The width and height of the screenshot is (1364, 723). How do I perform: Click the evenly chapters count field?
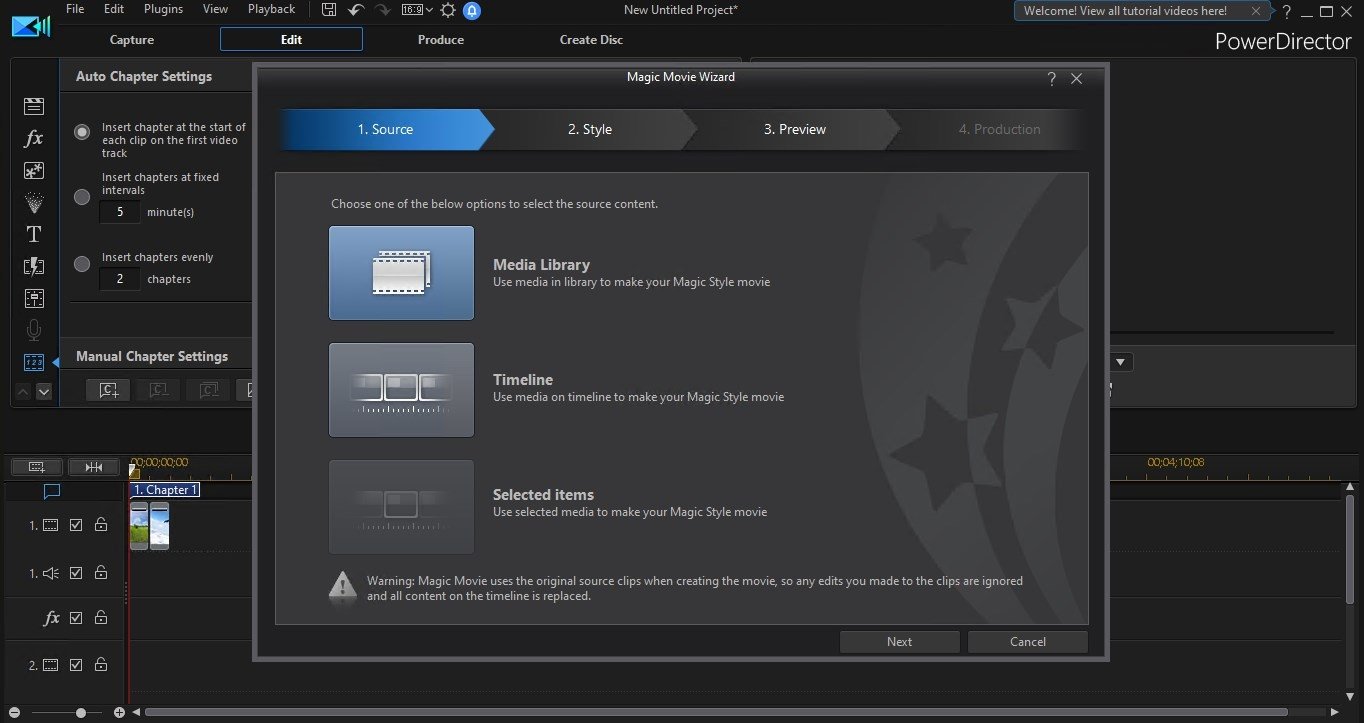pyautogui.click(x=120, y=279)
